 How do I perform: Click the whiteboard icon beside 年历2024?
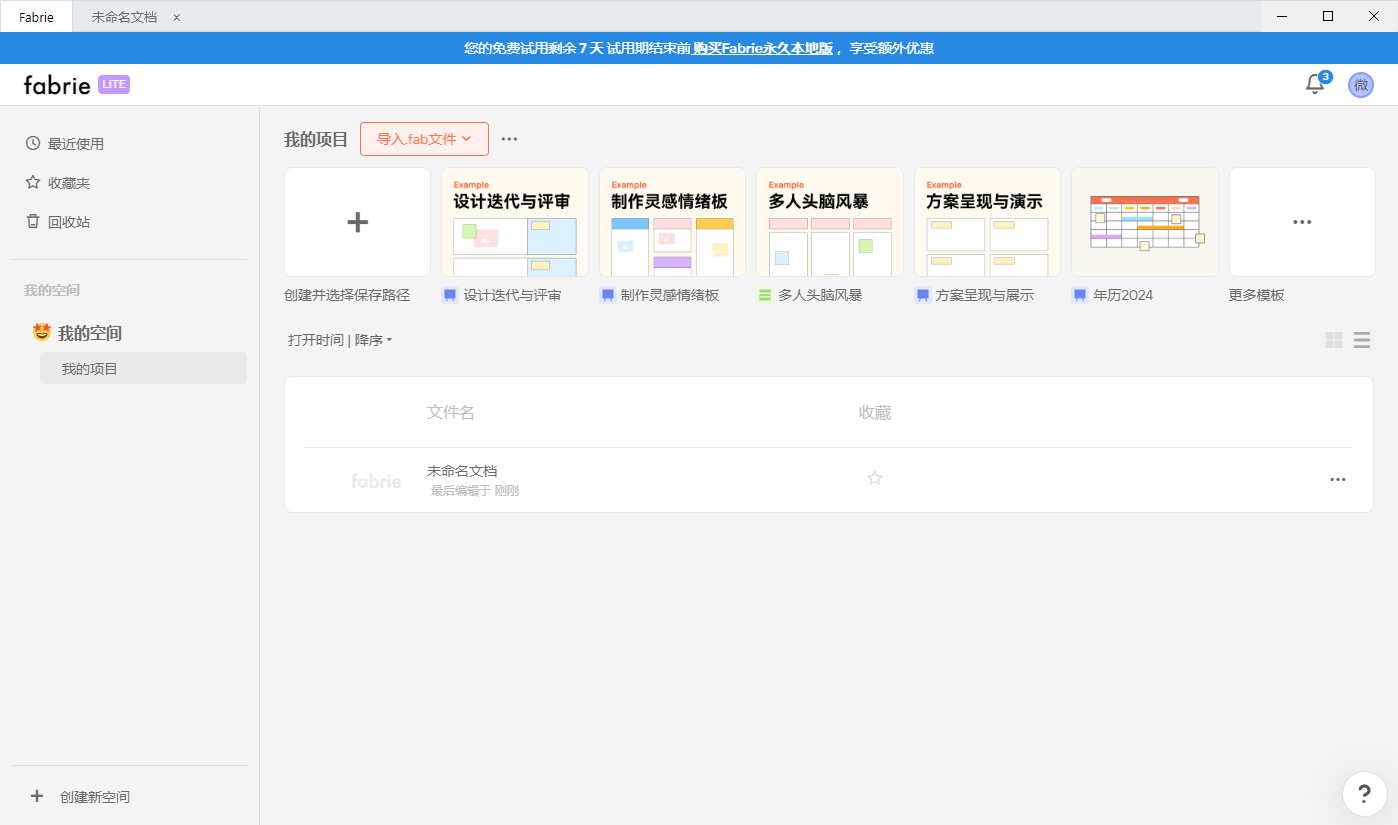coord(1080,295)
